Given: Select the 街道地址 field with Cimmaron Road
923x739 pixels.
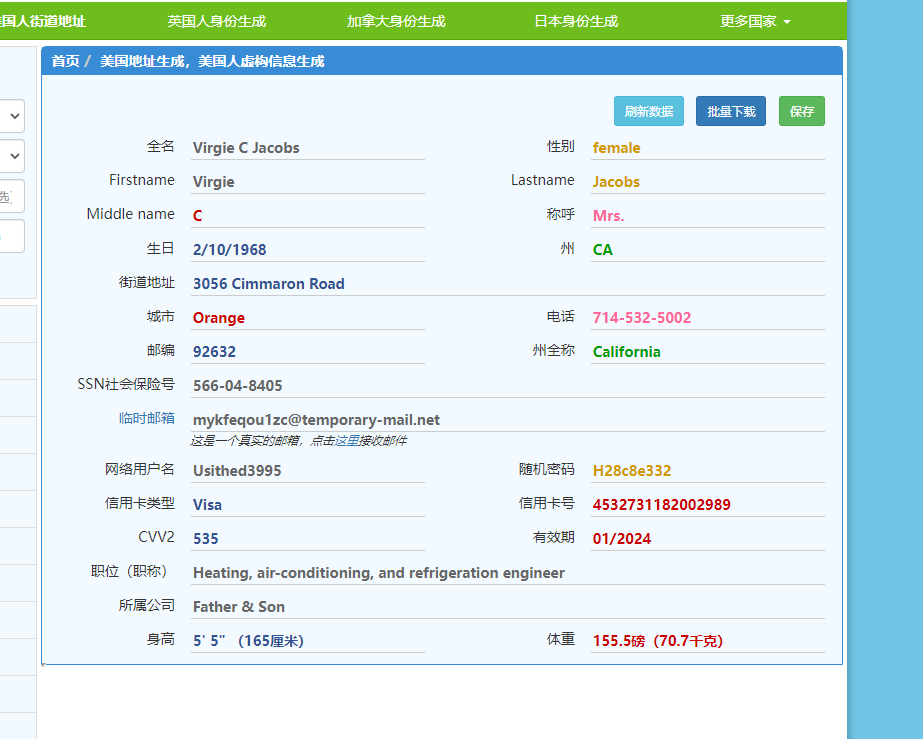Looking at the screenshot, I should click(x=507, y=284).
